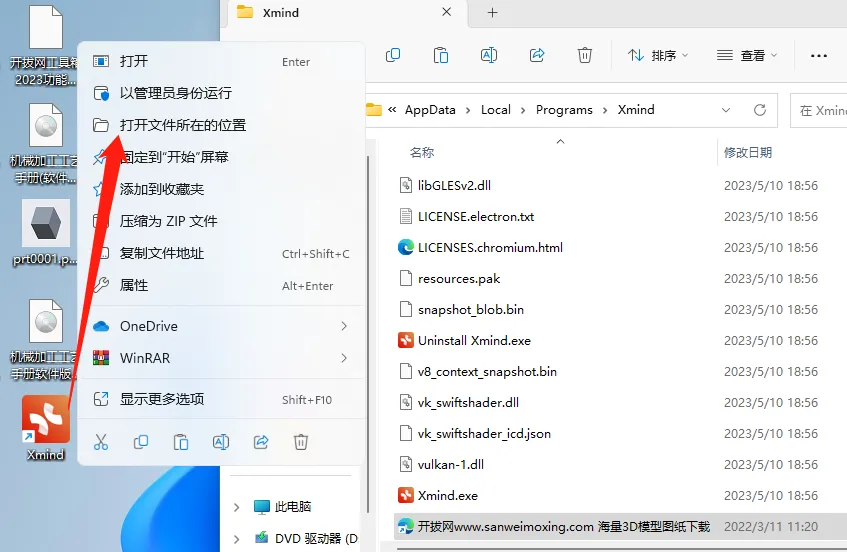Viewport: 847px width, 552px height.
Task: Navigate to Local in breadcrumb
Action: click(495, 110)
